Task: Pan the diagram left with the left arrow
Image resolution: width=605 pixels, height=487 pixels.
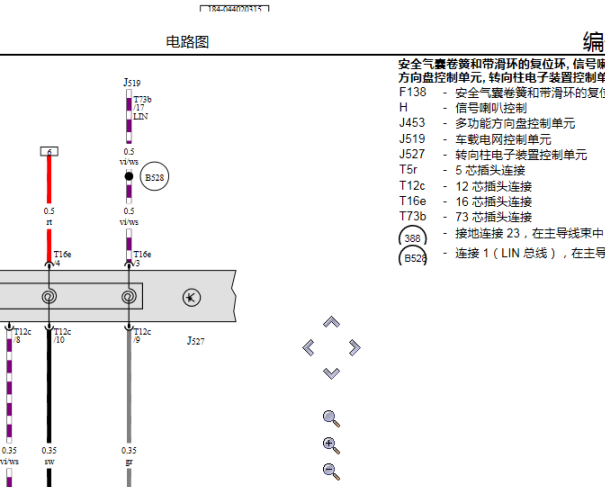Action: [308, 348]
